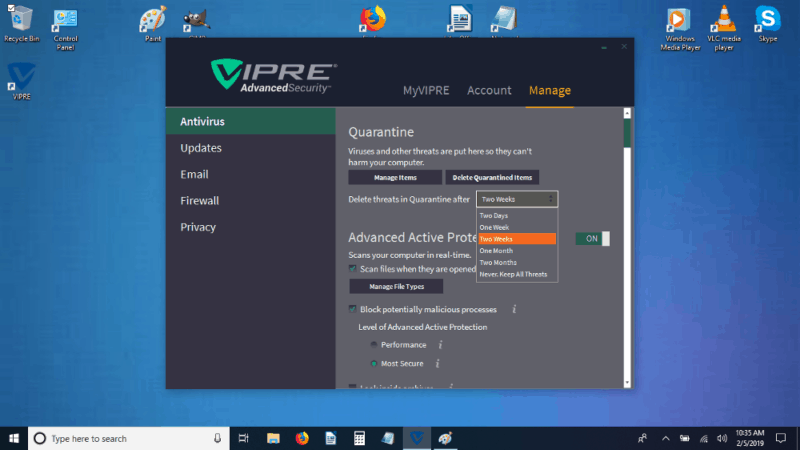
Task: Open the LibreOffice Writer taskbar icon
Action: click(x=331, y=438)
